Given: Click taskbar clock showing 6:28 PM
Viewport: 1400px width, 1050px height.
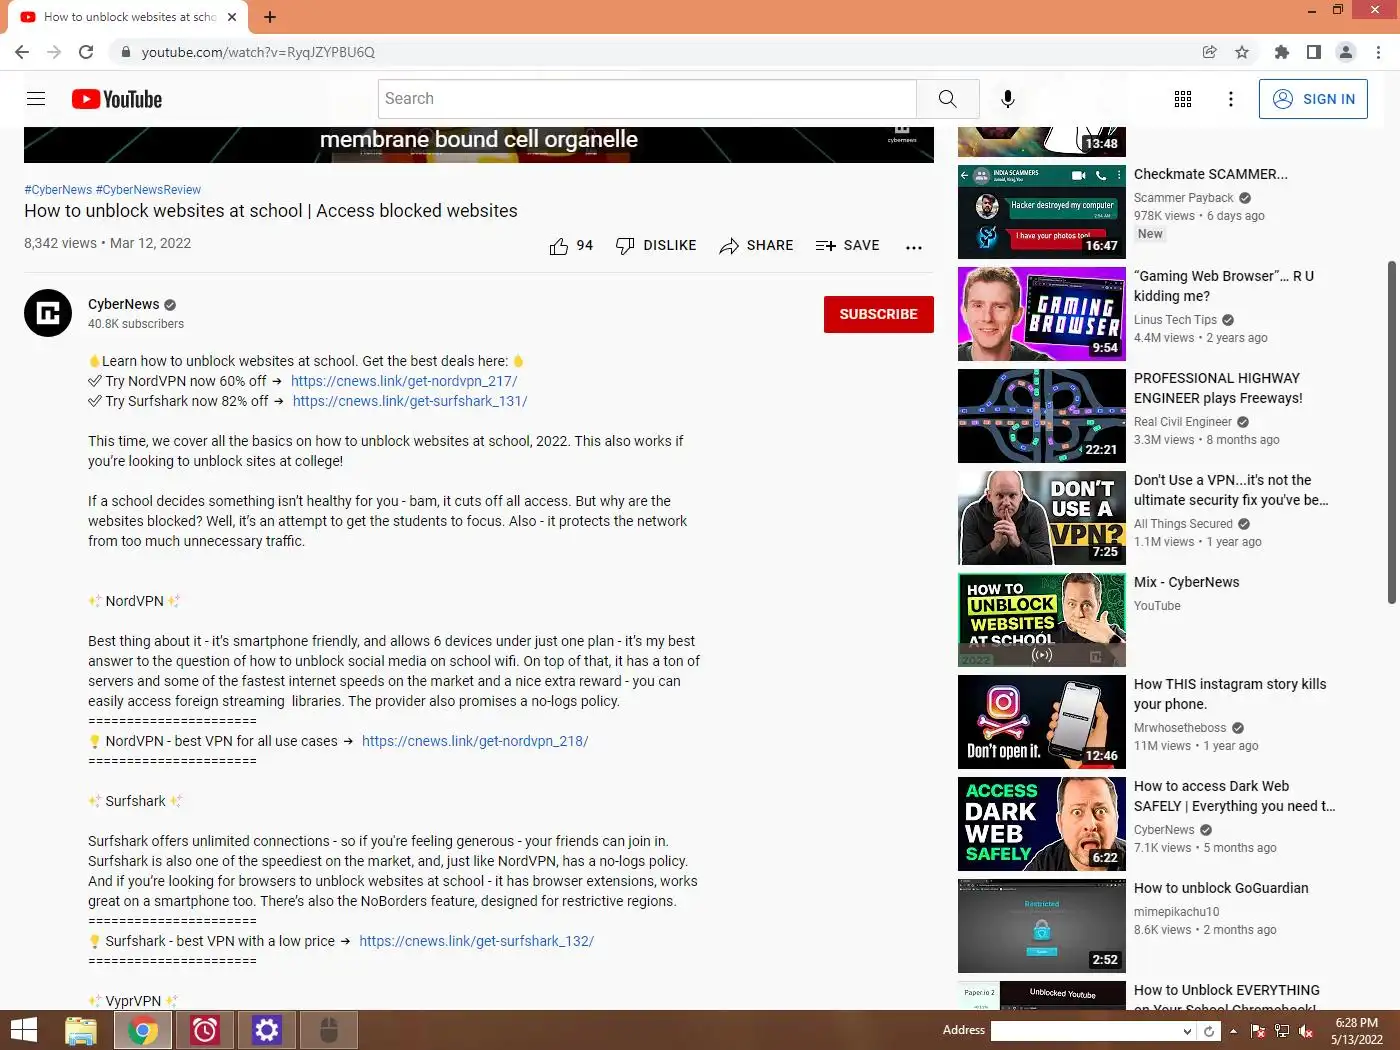Looking at the screenshot, I should [1356, 1031].
